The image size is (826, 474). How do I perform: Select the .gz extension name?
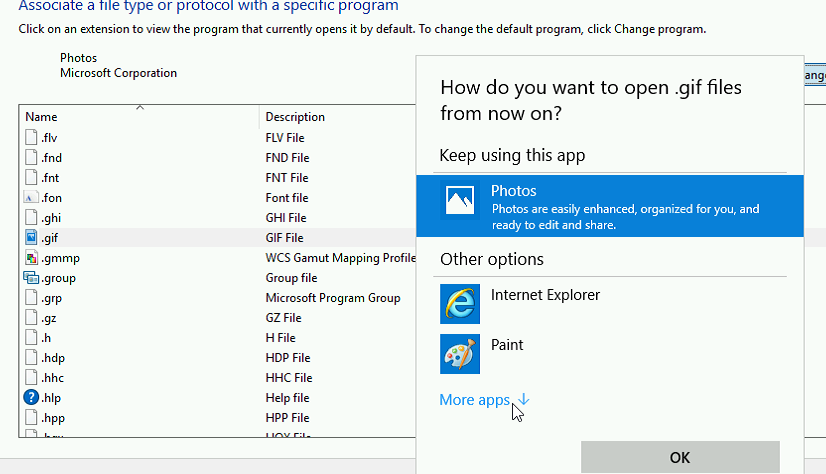click(x=49, y=318)
